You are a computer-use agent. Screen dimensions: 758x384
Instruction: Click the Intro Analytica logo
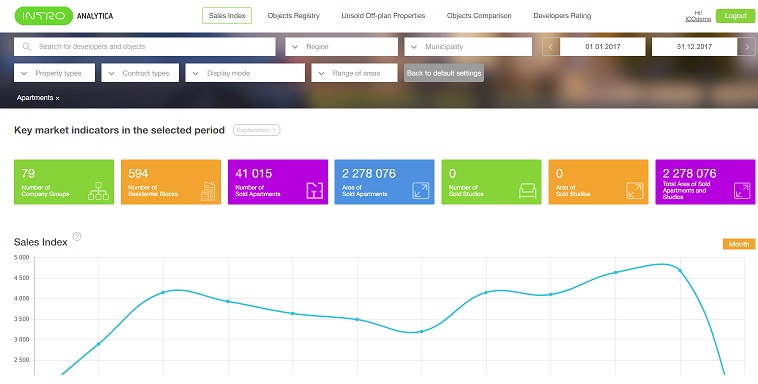tap(64, 16)
